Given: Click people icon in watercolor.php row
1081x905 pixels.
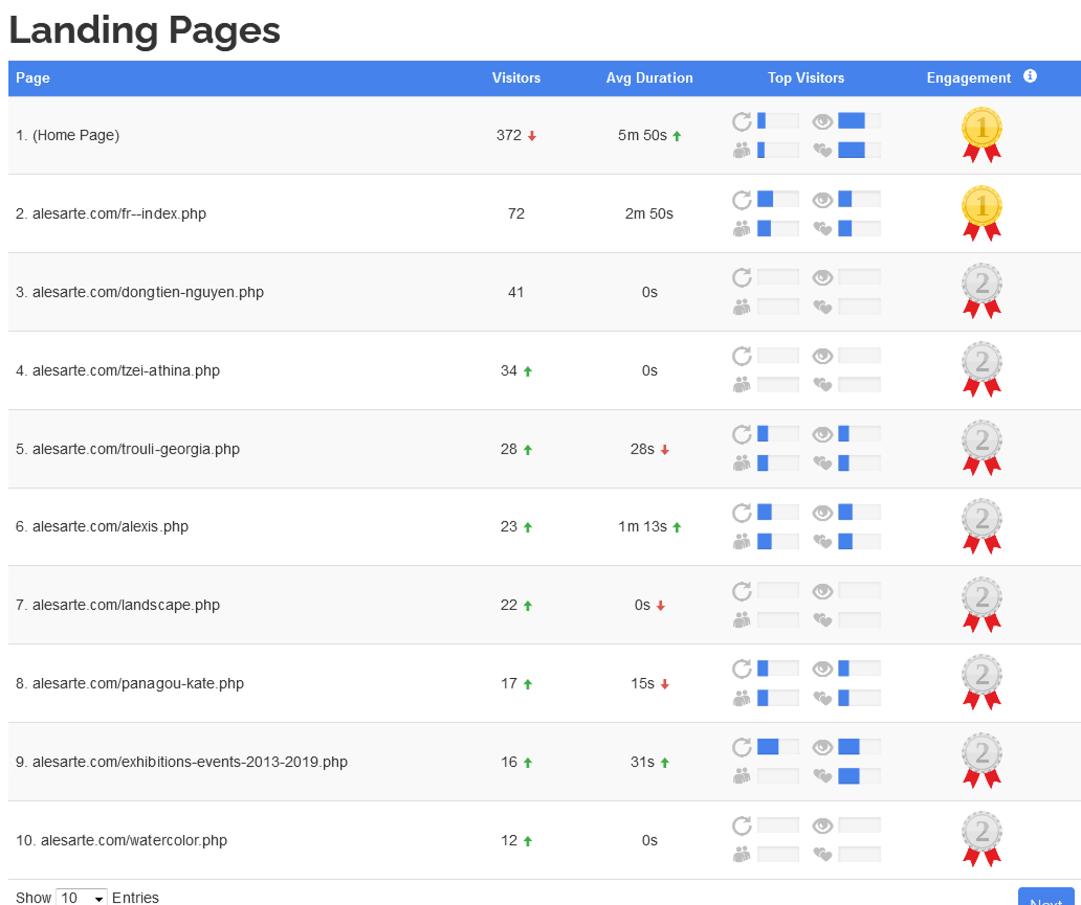Looking at the screenshot, I should [x=742, y=855].
